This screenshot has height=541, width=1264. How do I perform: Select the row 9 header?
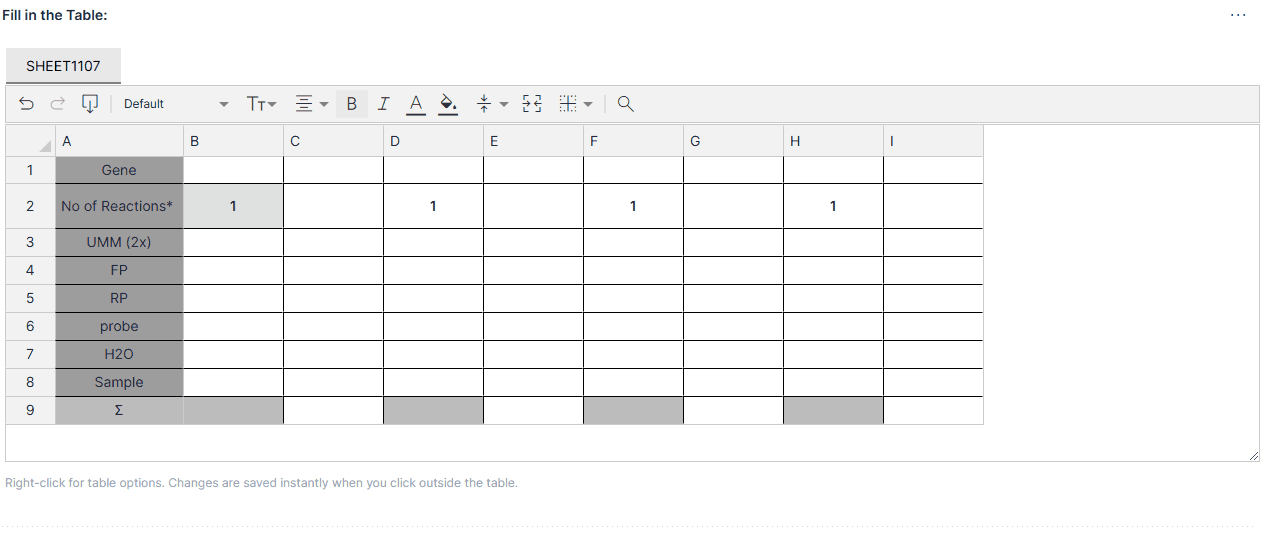pyautogui.click(x=30, y=410)
